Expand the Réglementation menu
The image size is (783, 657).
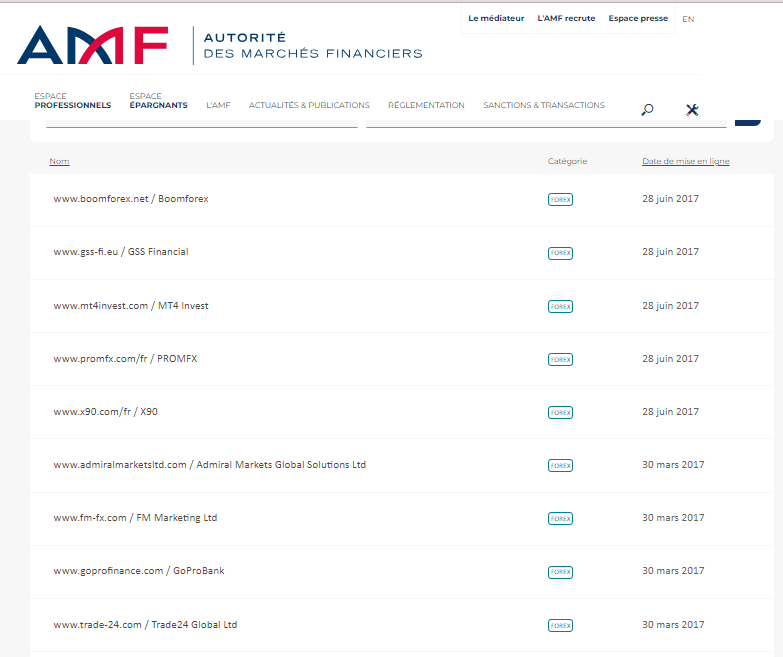(x=426, y=105)
